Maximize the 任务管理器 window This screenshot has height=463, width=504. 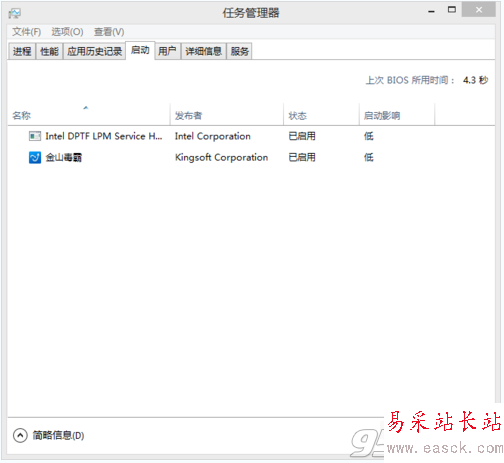(x=452, y=10)
